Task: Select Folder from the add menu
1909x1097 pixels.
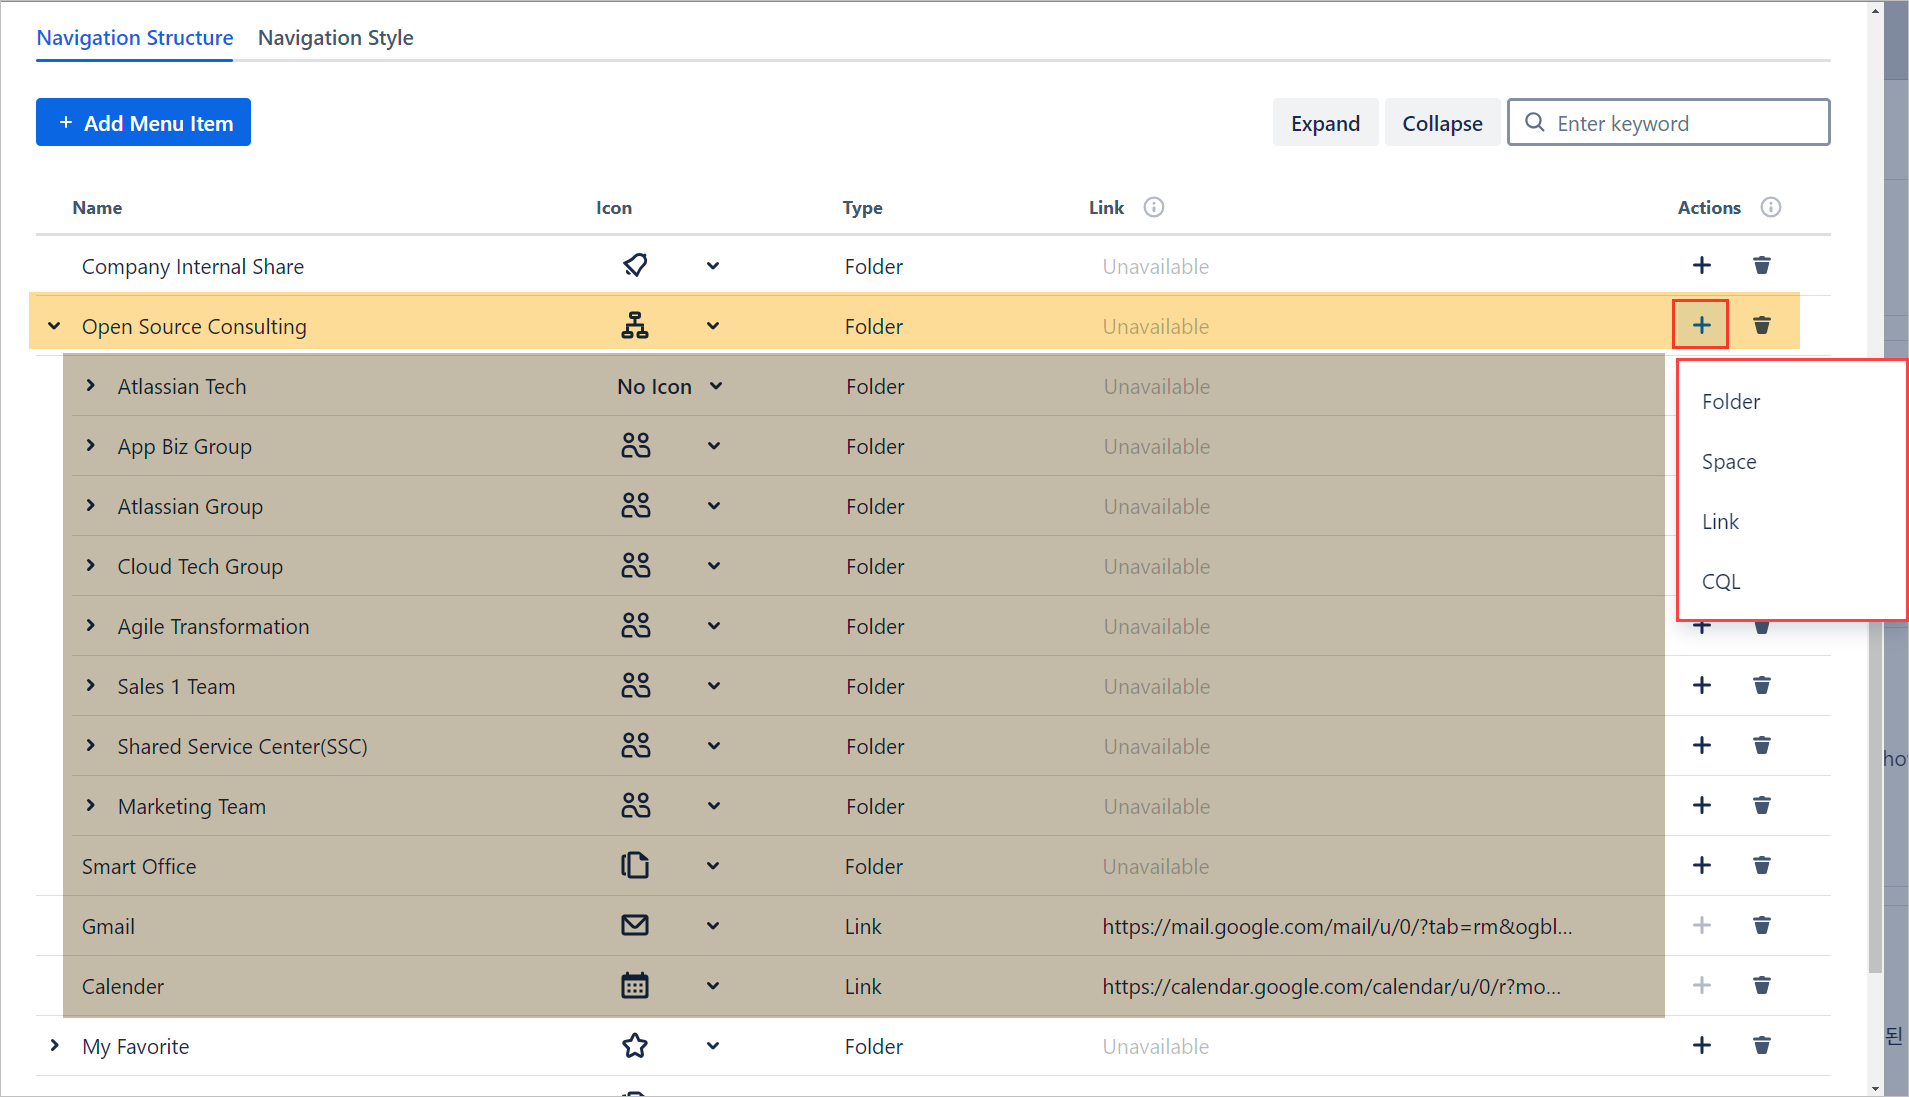Action: click(1731, 402)
